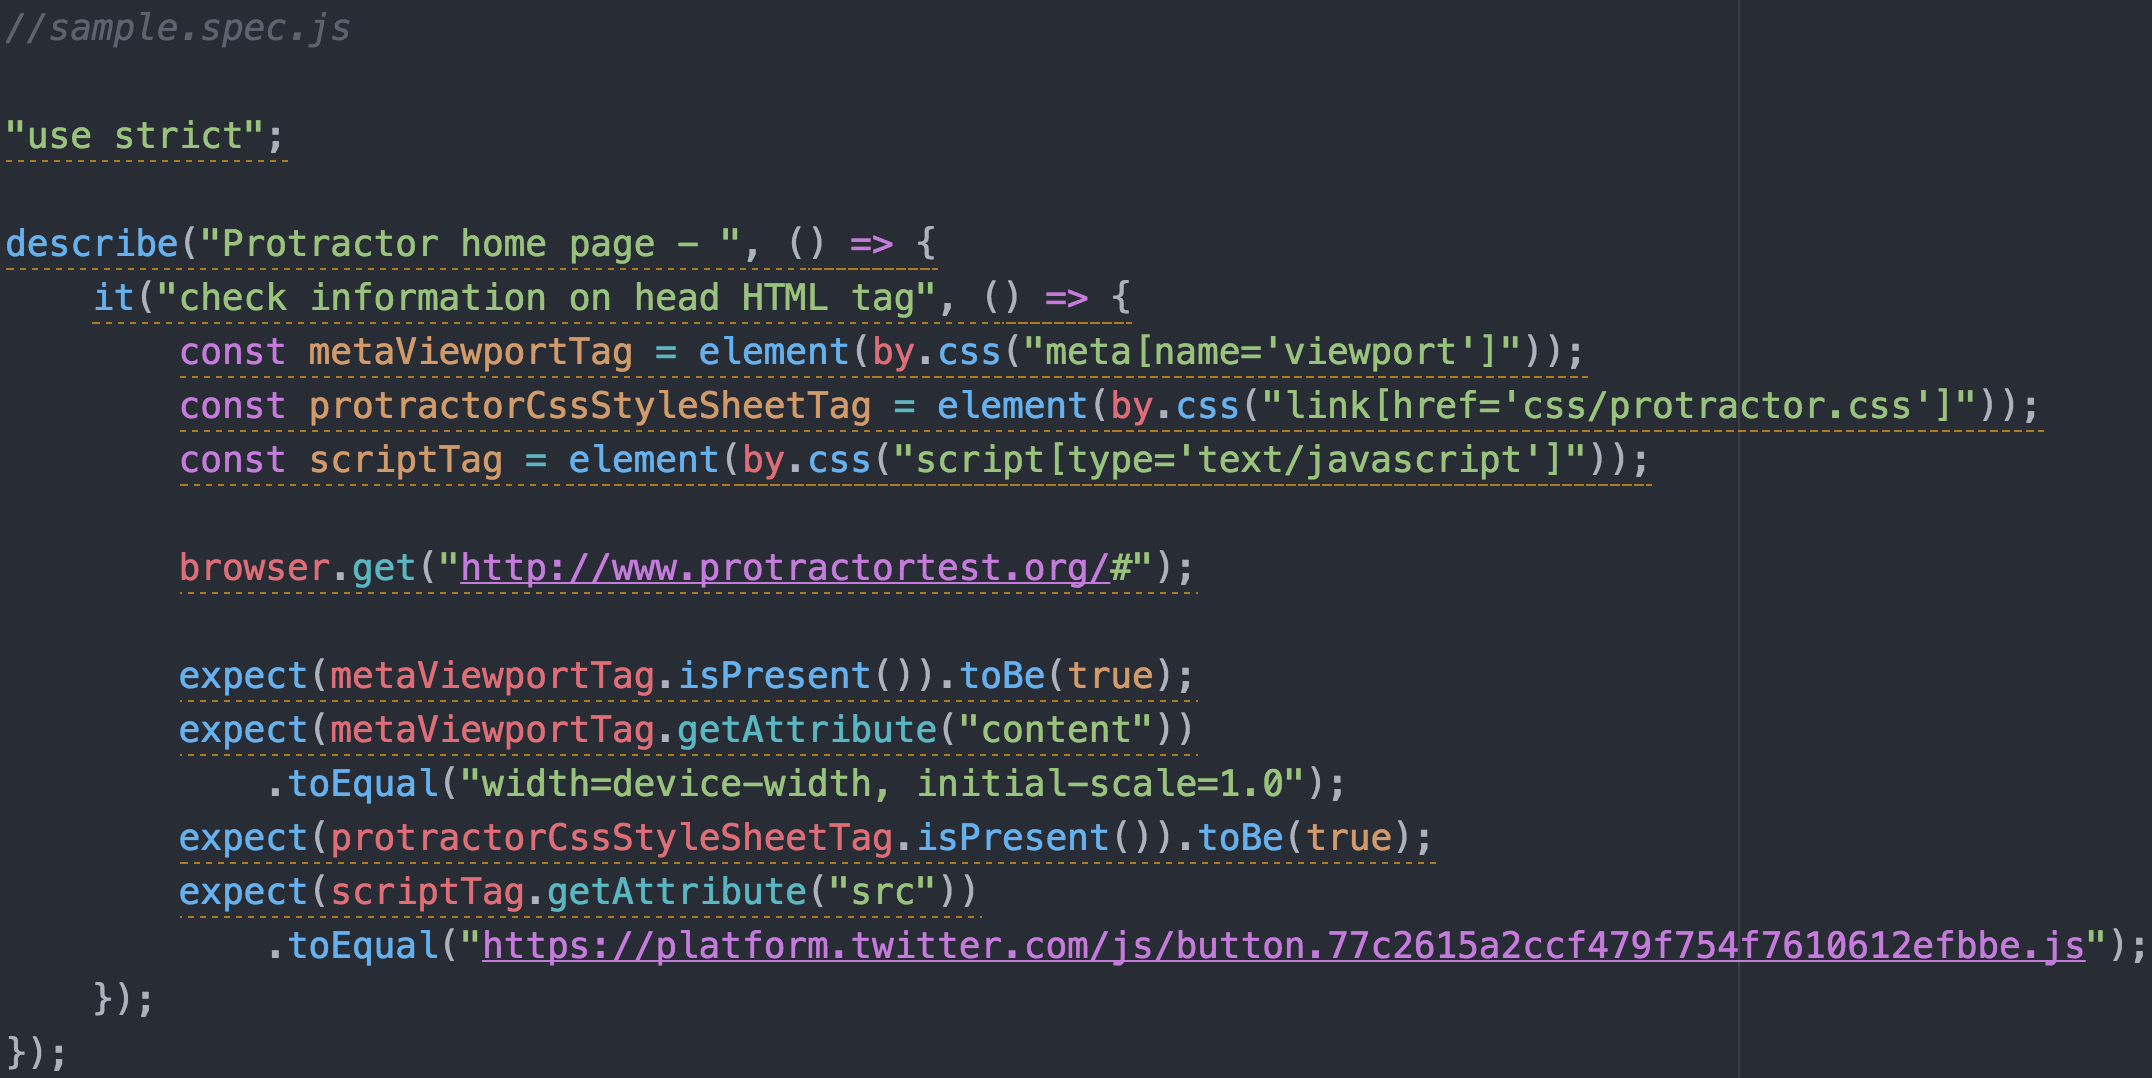Place cursor in the "use strict" string
This screenshot has height=1078, width=2152.
(x=134, y=136)
